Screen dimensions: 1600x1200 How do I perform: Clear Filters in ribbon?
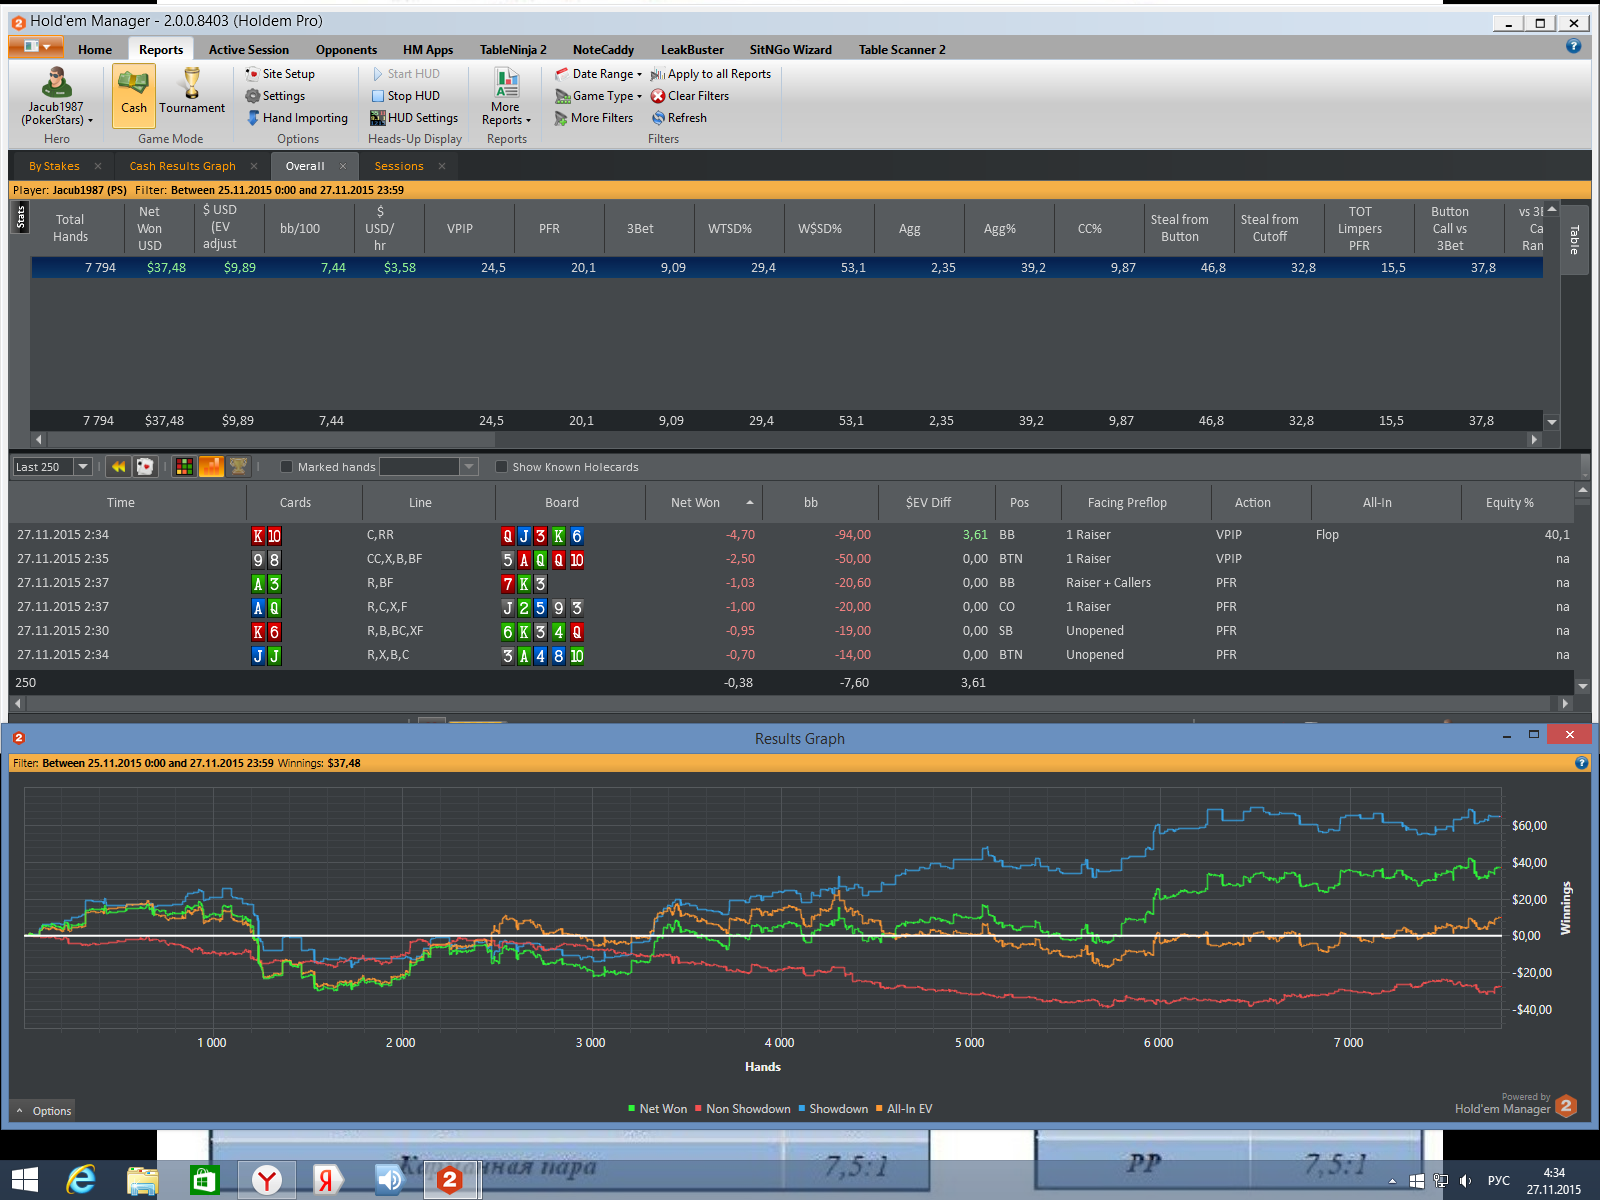click(690, 96)
